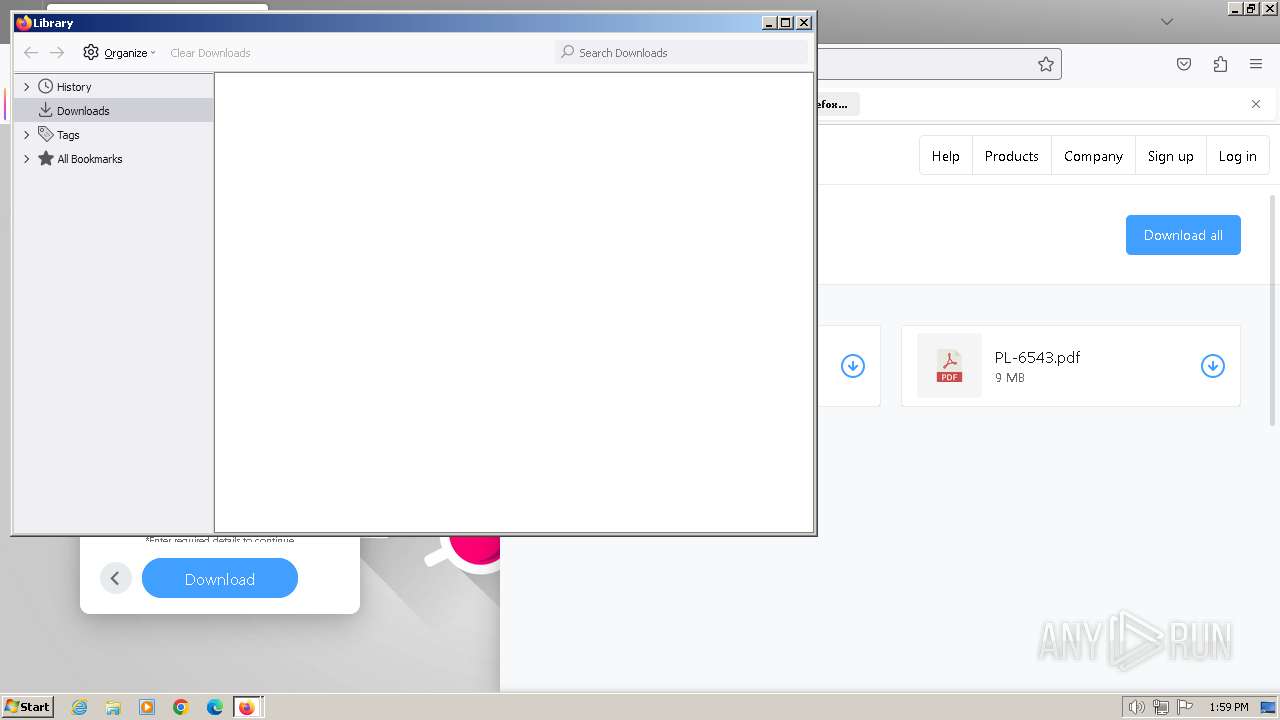The image size is (1280, 720).
Task: Click the Log in link
Action: tap(1238, 156)
